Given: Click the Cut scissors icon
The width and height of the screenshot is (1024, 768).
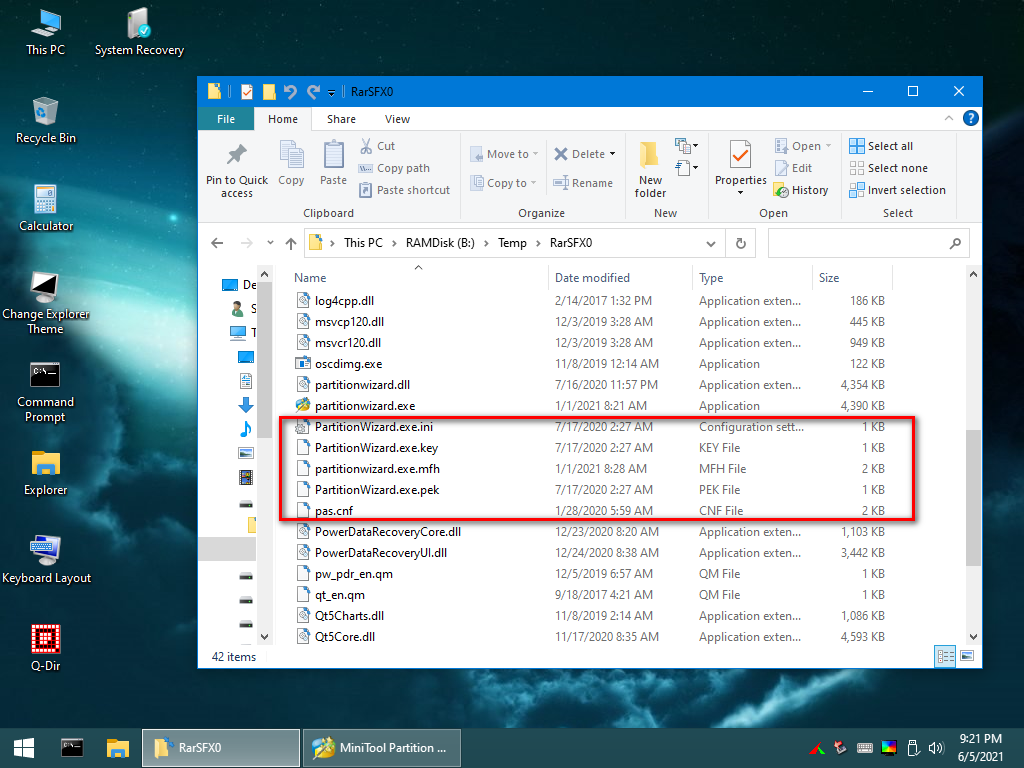Looking at the screenshot, I should coord(366,146).
